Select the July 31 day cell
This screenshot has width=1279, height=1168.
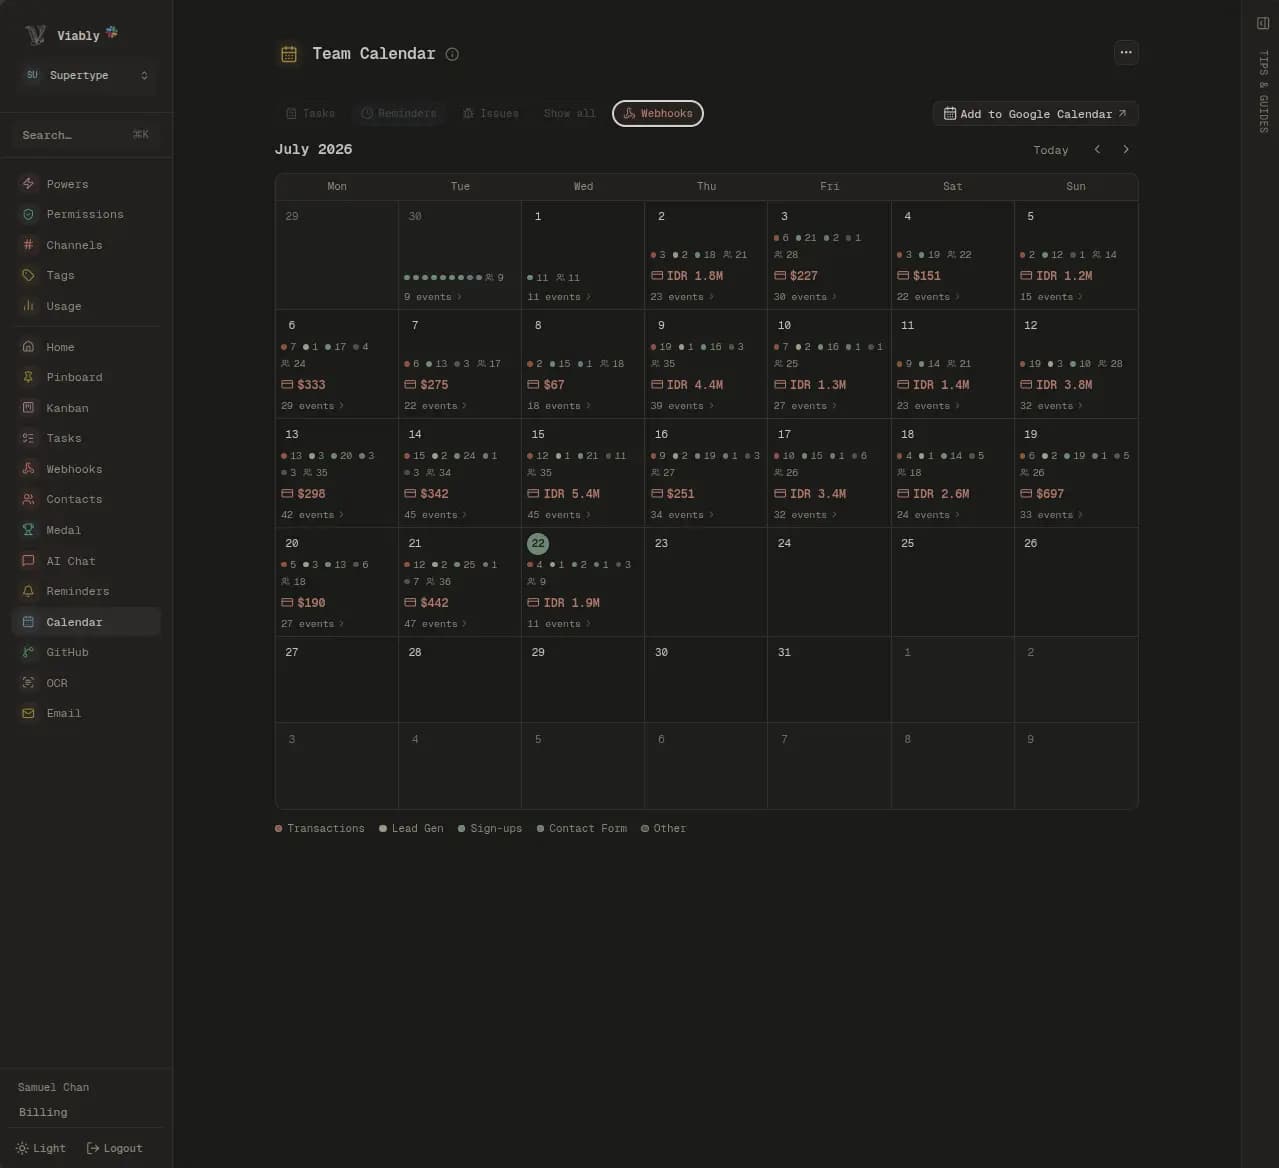pyautogui.click(x=829, y=679)
